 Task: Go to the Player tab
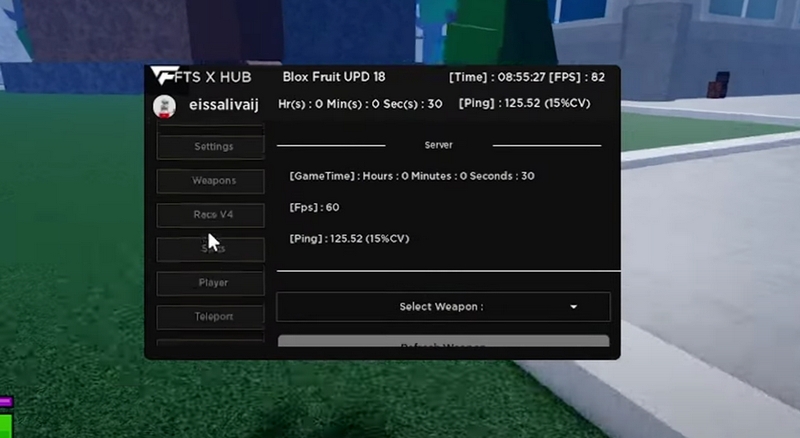point(213,283)
